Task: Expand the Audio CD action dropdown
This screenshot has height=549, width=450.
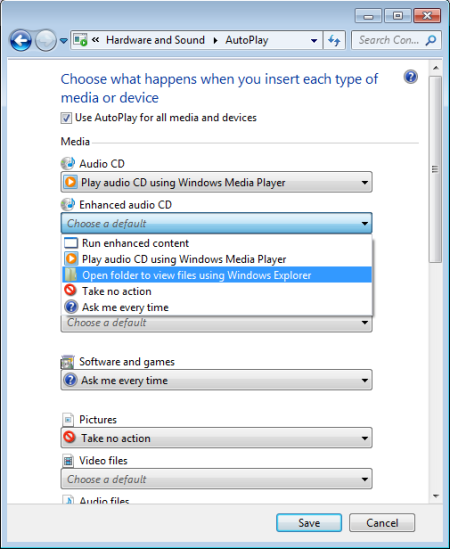Action: click(x=216, y=182)
